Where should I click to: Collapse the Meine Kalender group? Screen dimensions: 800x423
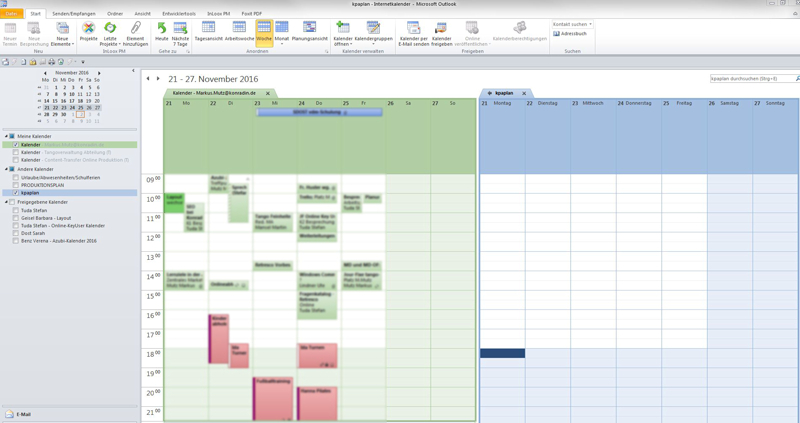coord(6,136)
